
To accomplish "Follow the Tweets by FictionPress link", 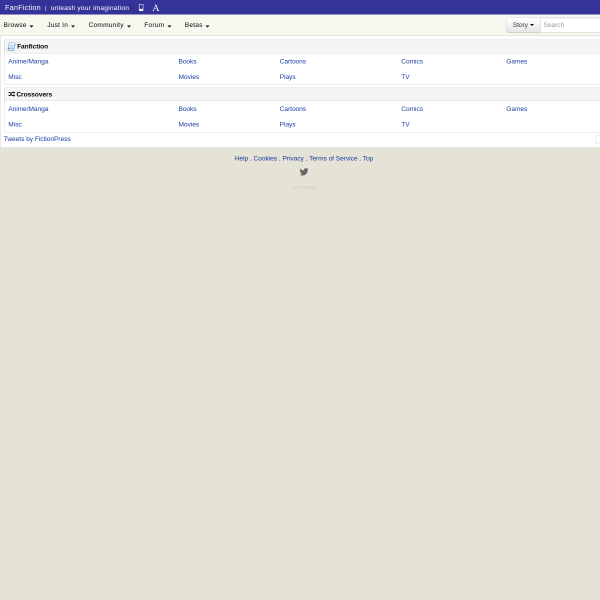I will coord(37,139).
